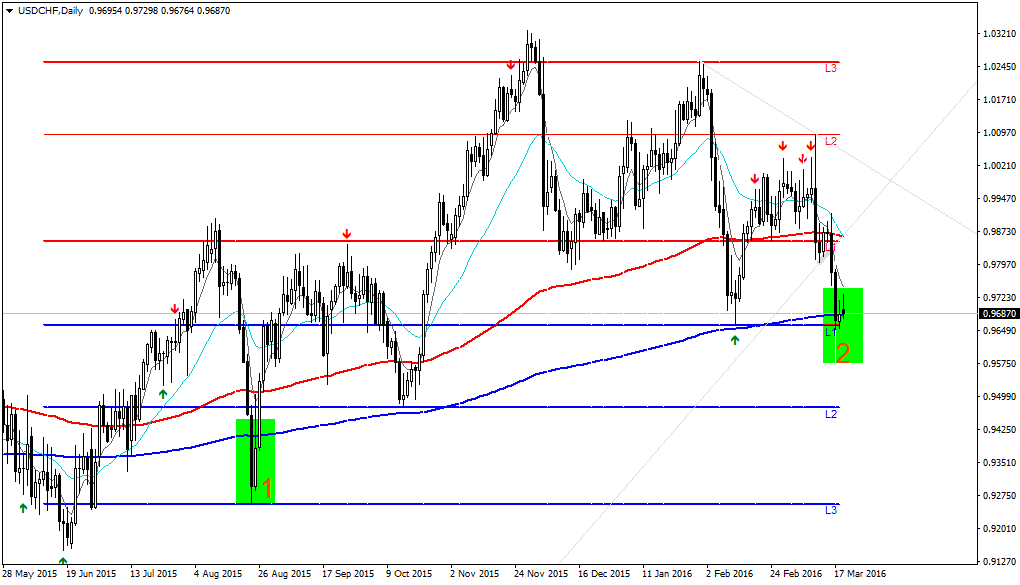
Task: Click the 24 Nov 2015 date label
Action: pos(541,574)
